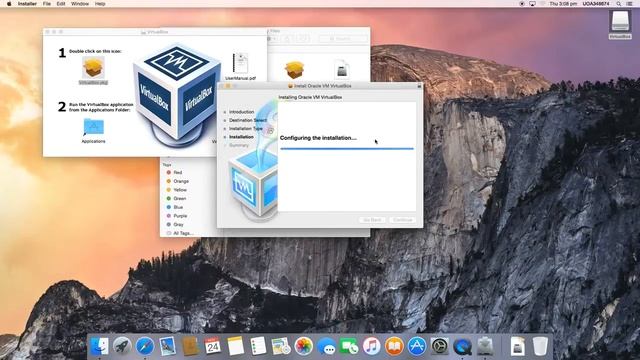Select the Gray tag in the Finder sidebar
The image size is (640, 360).
click(178, 224)
